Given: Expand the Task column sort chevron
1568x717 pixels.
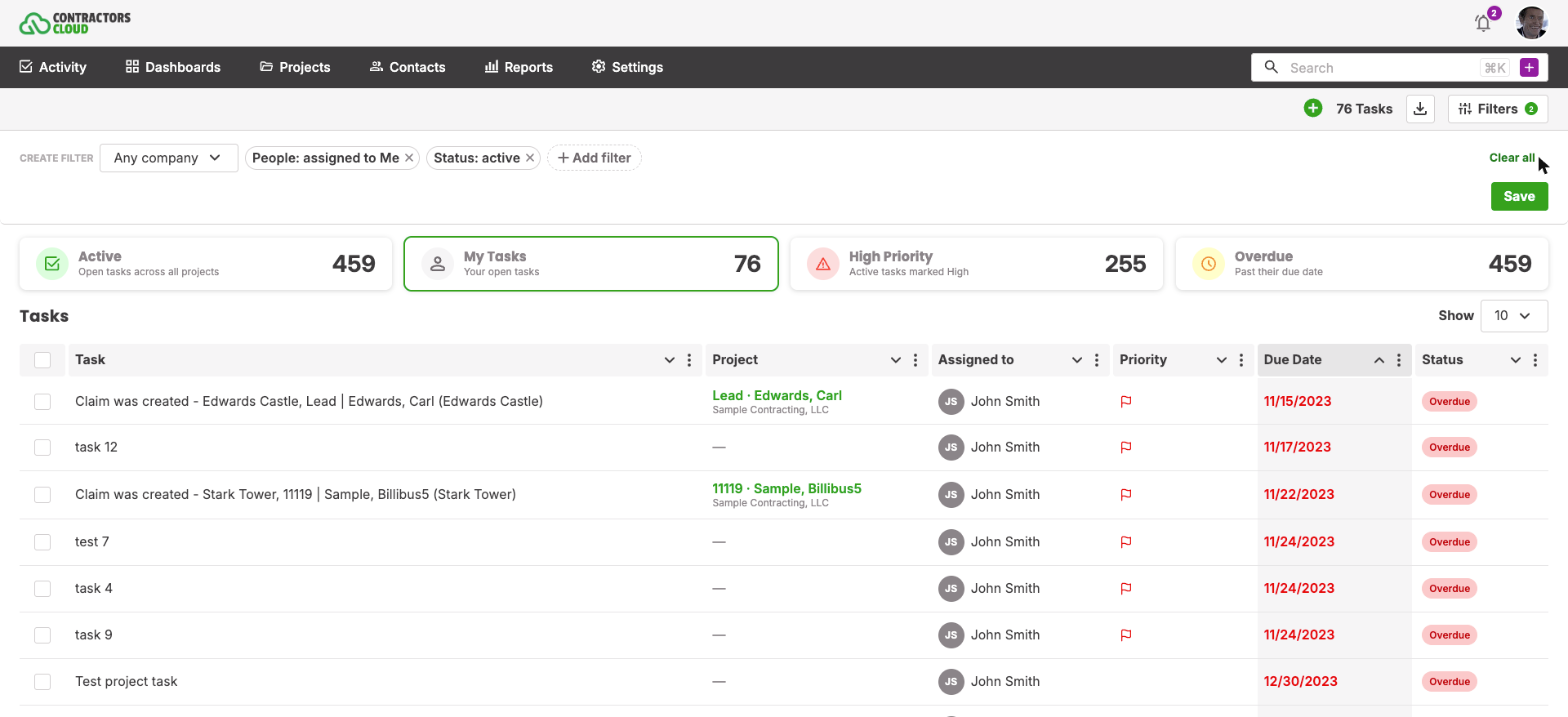Looking at the screenshot, I should (x=669, y=360).
